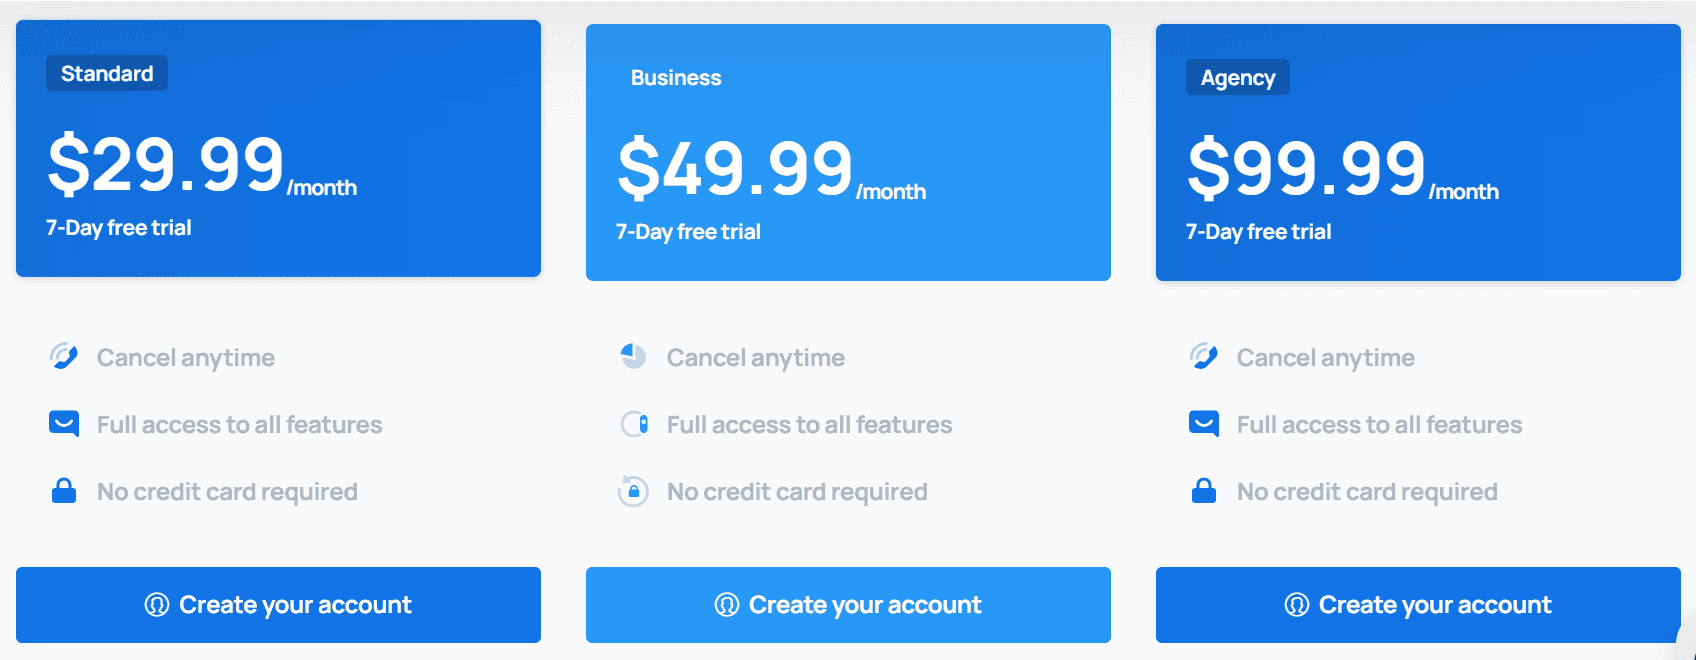Select the Standard plan badge
The image size is (1696, 660).
pos(105,73)
